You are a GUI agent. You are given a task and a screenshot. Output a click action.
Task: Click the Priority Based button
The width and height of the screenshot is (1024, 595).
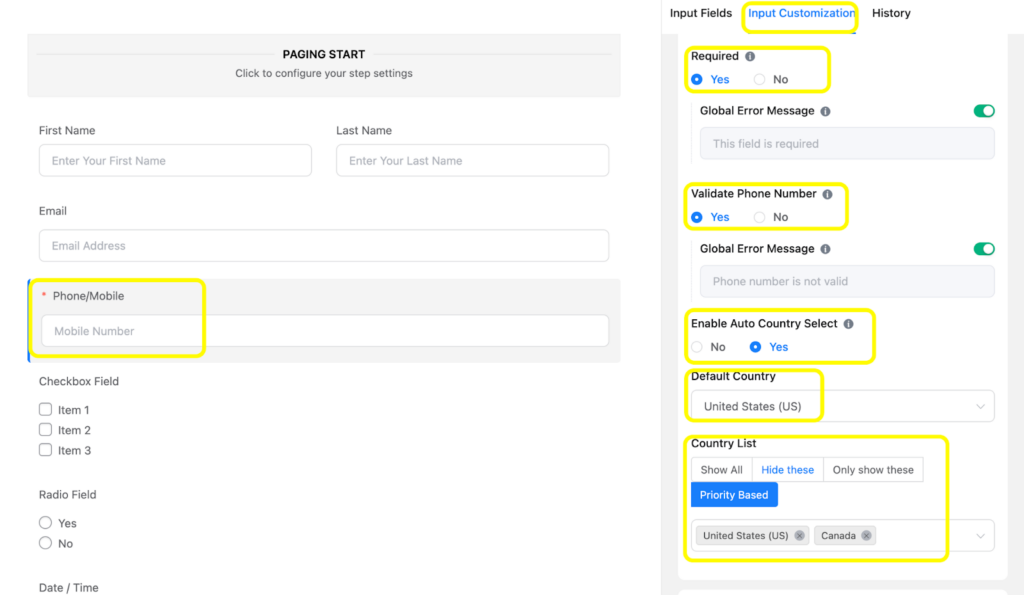[x=734, y=494]
